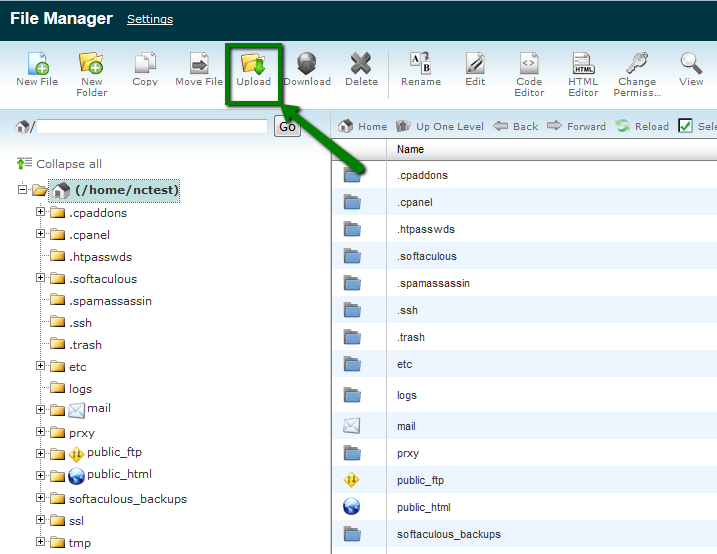The image size is (717, 554).
Task: Open the Edit tool
Action: 475,63
